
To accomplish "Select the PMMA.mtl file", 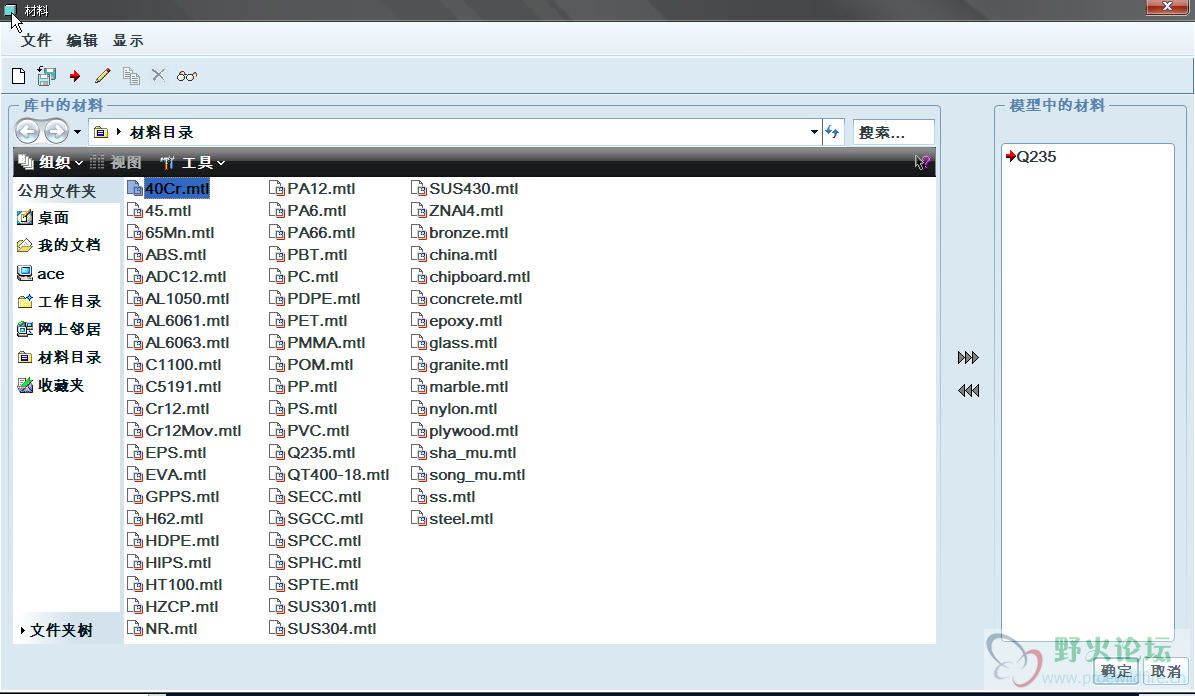I will [x=317, y=343].
